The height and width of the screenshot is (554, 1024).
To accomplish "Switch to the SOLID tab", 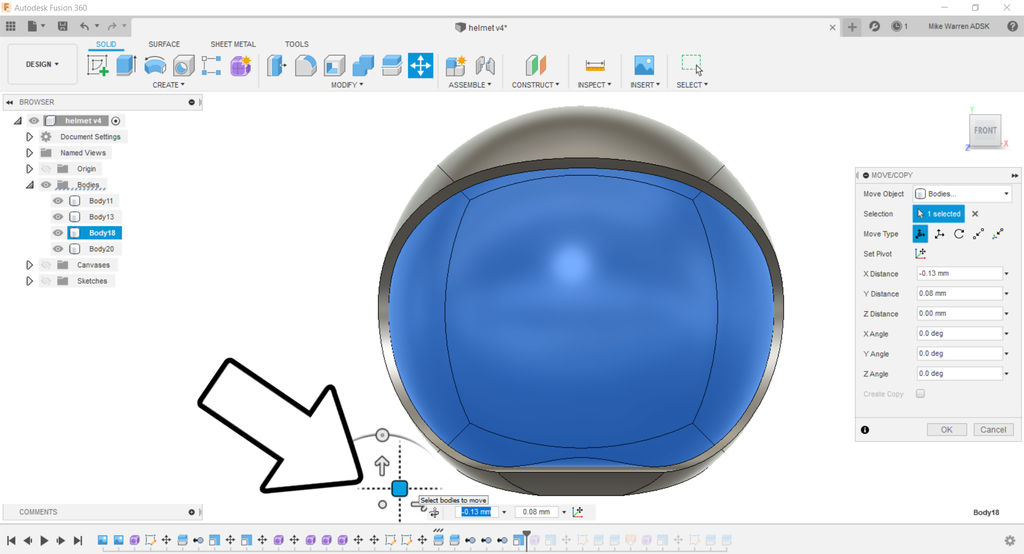I will tap(106, 44).
